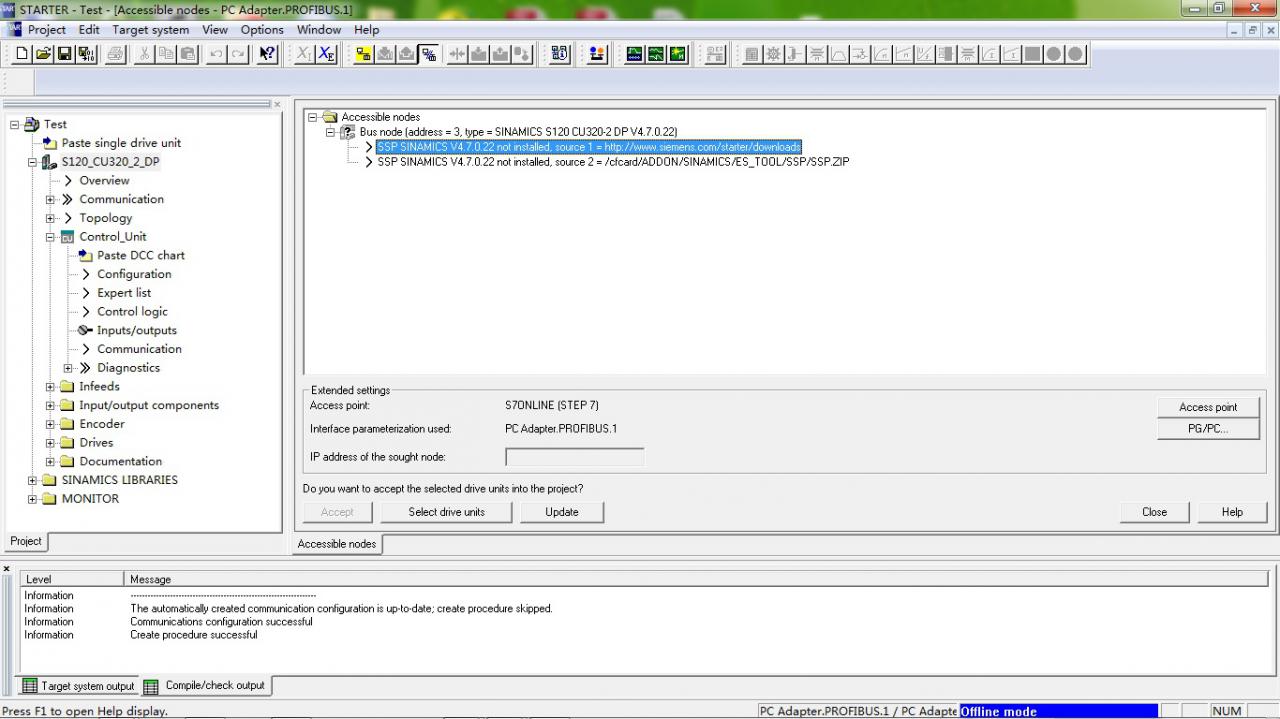Click the Cut scissors icon
This screenshot has width=1280, height=719.
click(x=145, y=54)
